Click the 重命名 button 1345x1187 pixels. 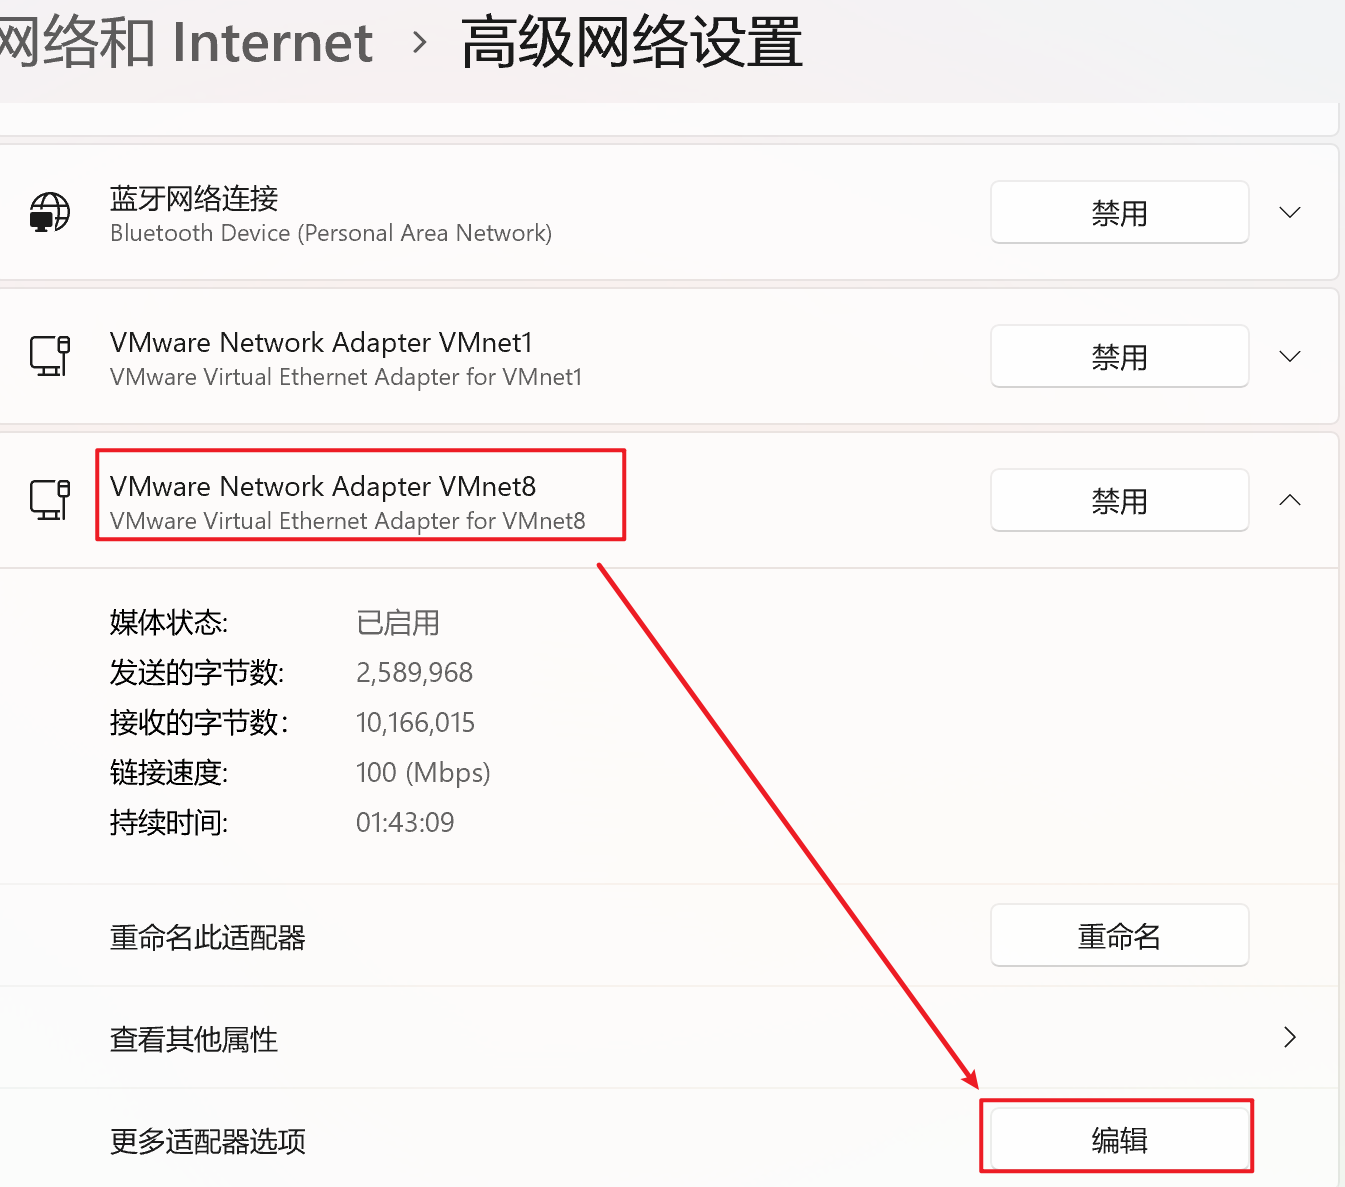[1119, 936]
